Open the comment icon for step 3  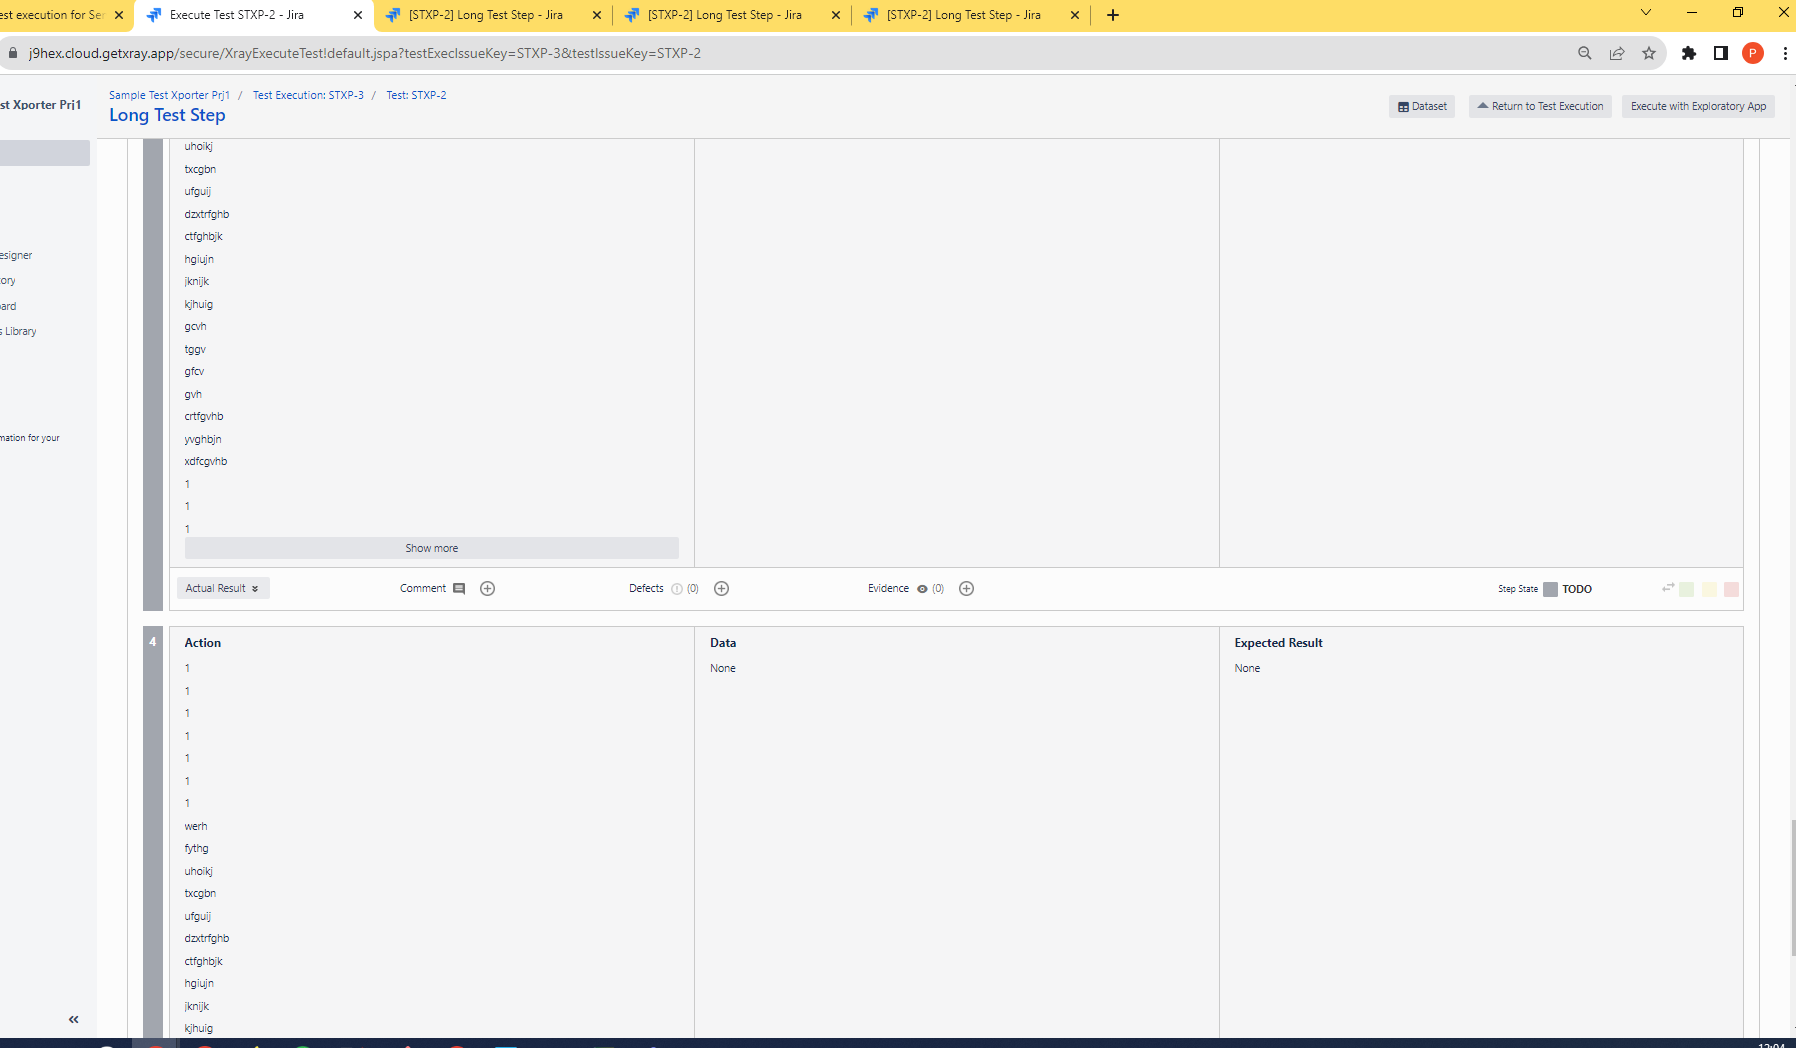[459, 588]
